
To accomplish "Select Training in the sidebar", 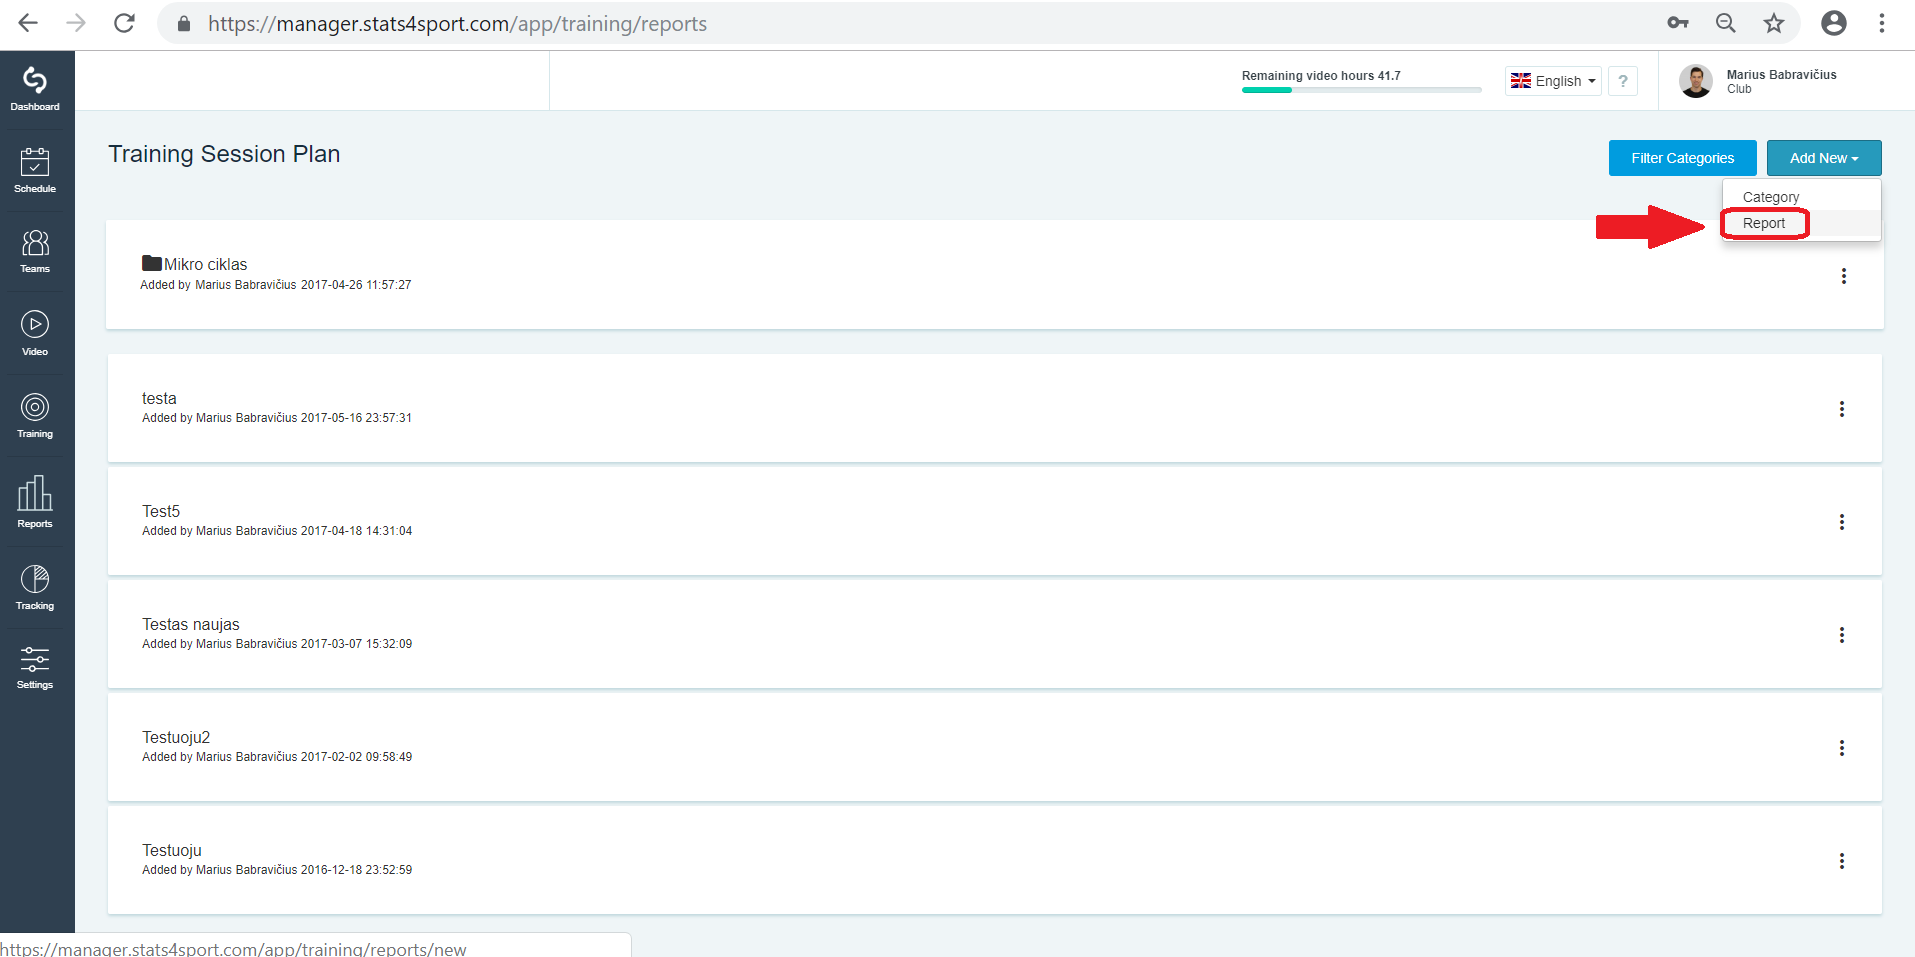I will 35,416.
